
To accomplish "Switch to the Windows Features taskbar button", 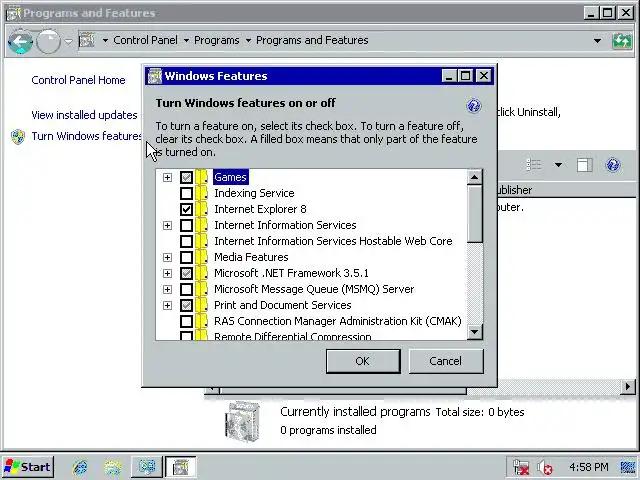I will [x=180, y=467].
